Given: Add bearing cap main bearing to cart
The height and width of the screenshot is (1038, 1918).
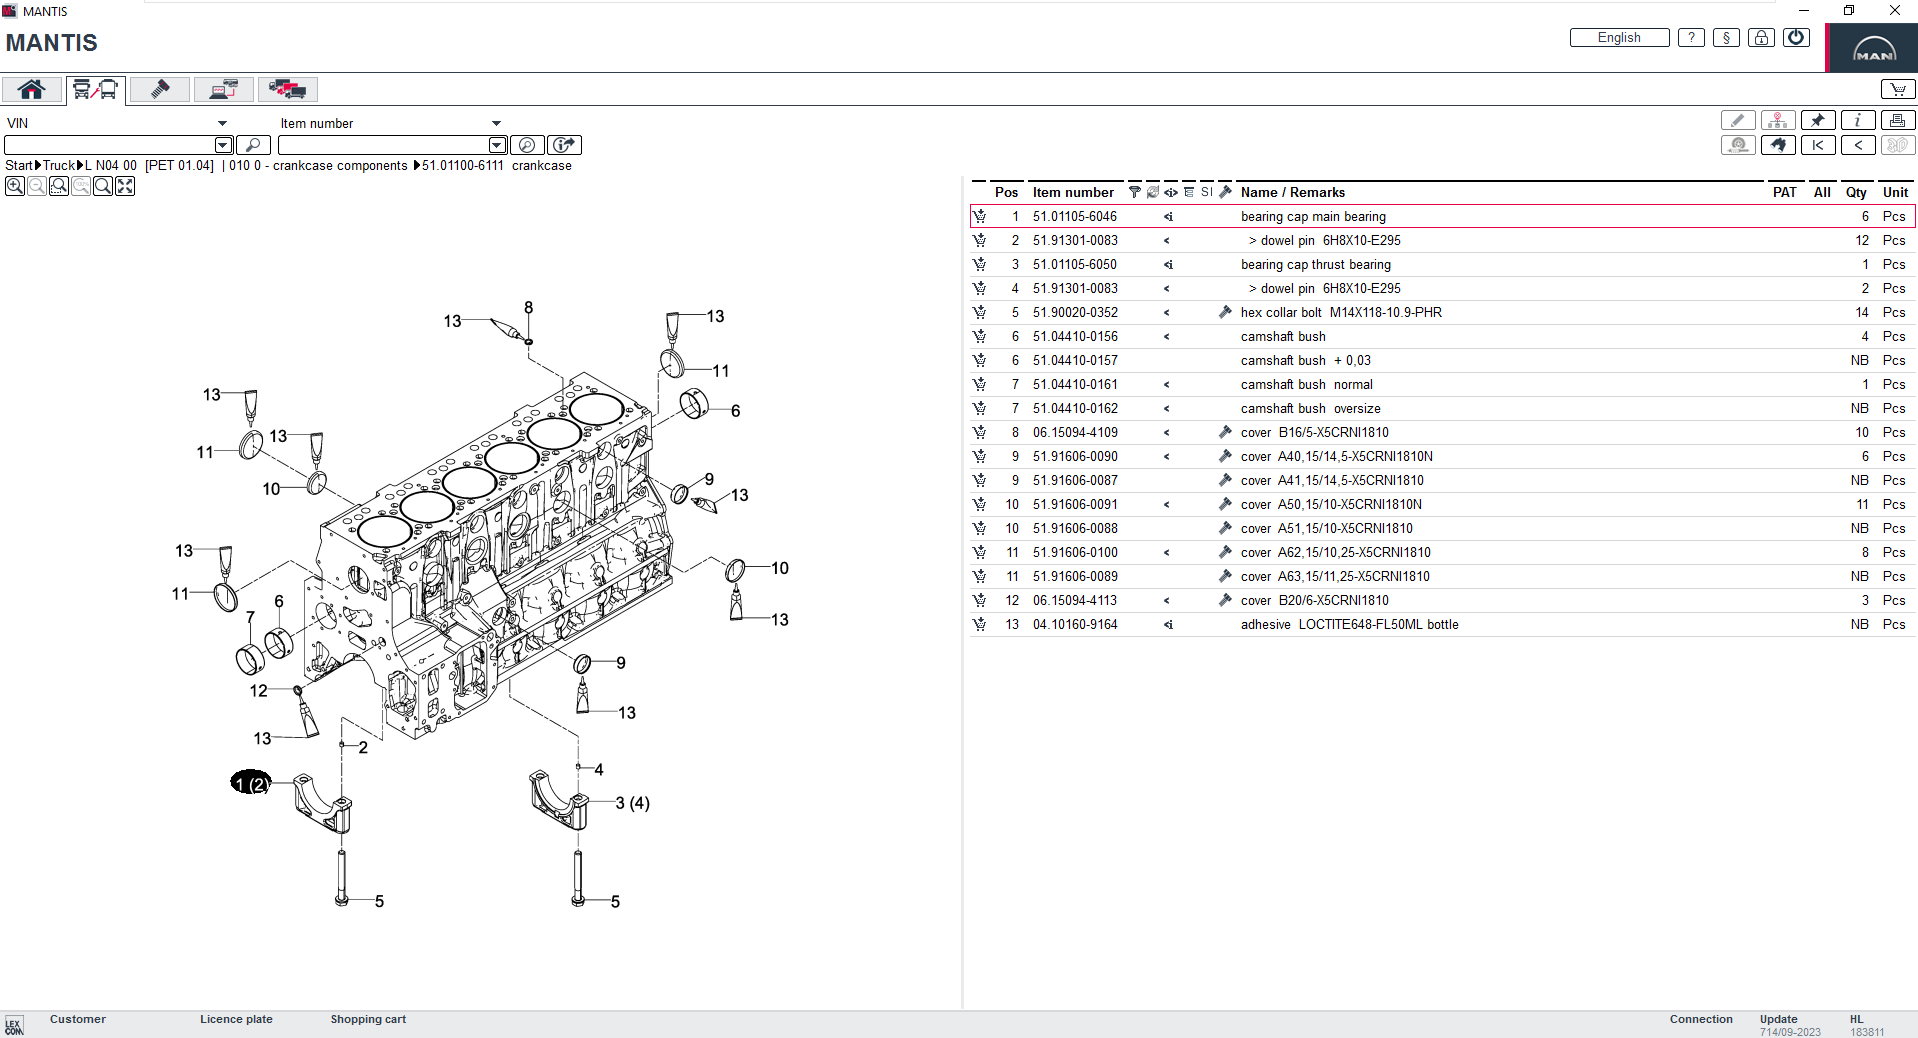Looking at the screenshot, I should point(980,217).
